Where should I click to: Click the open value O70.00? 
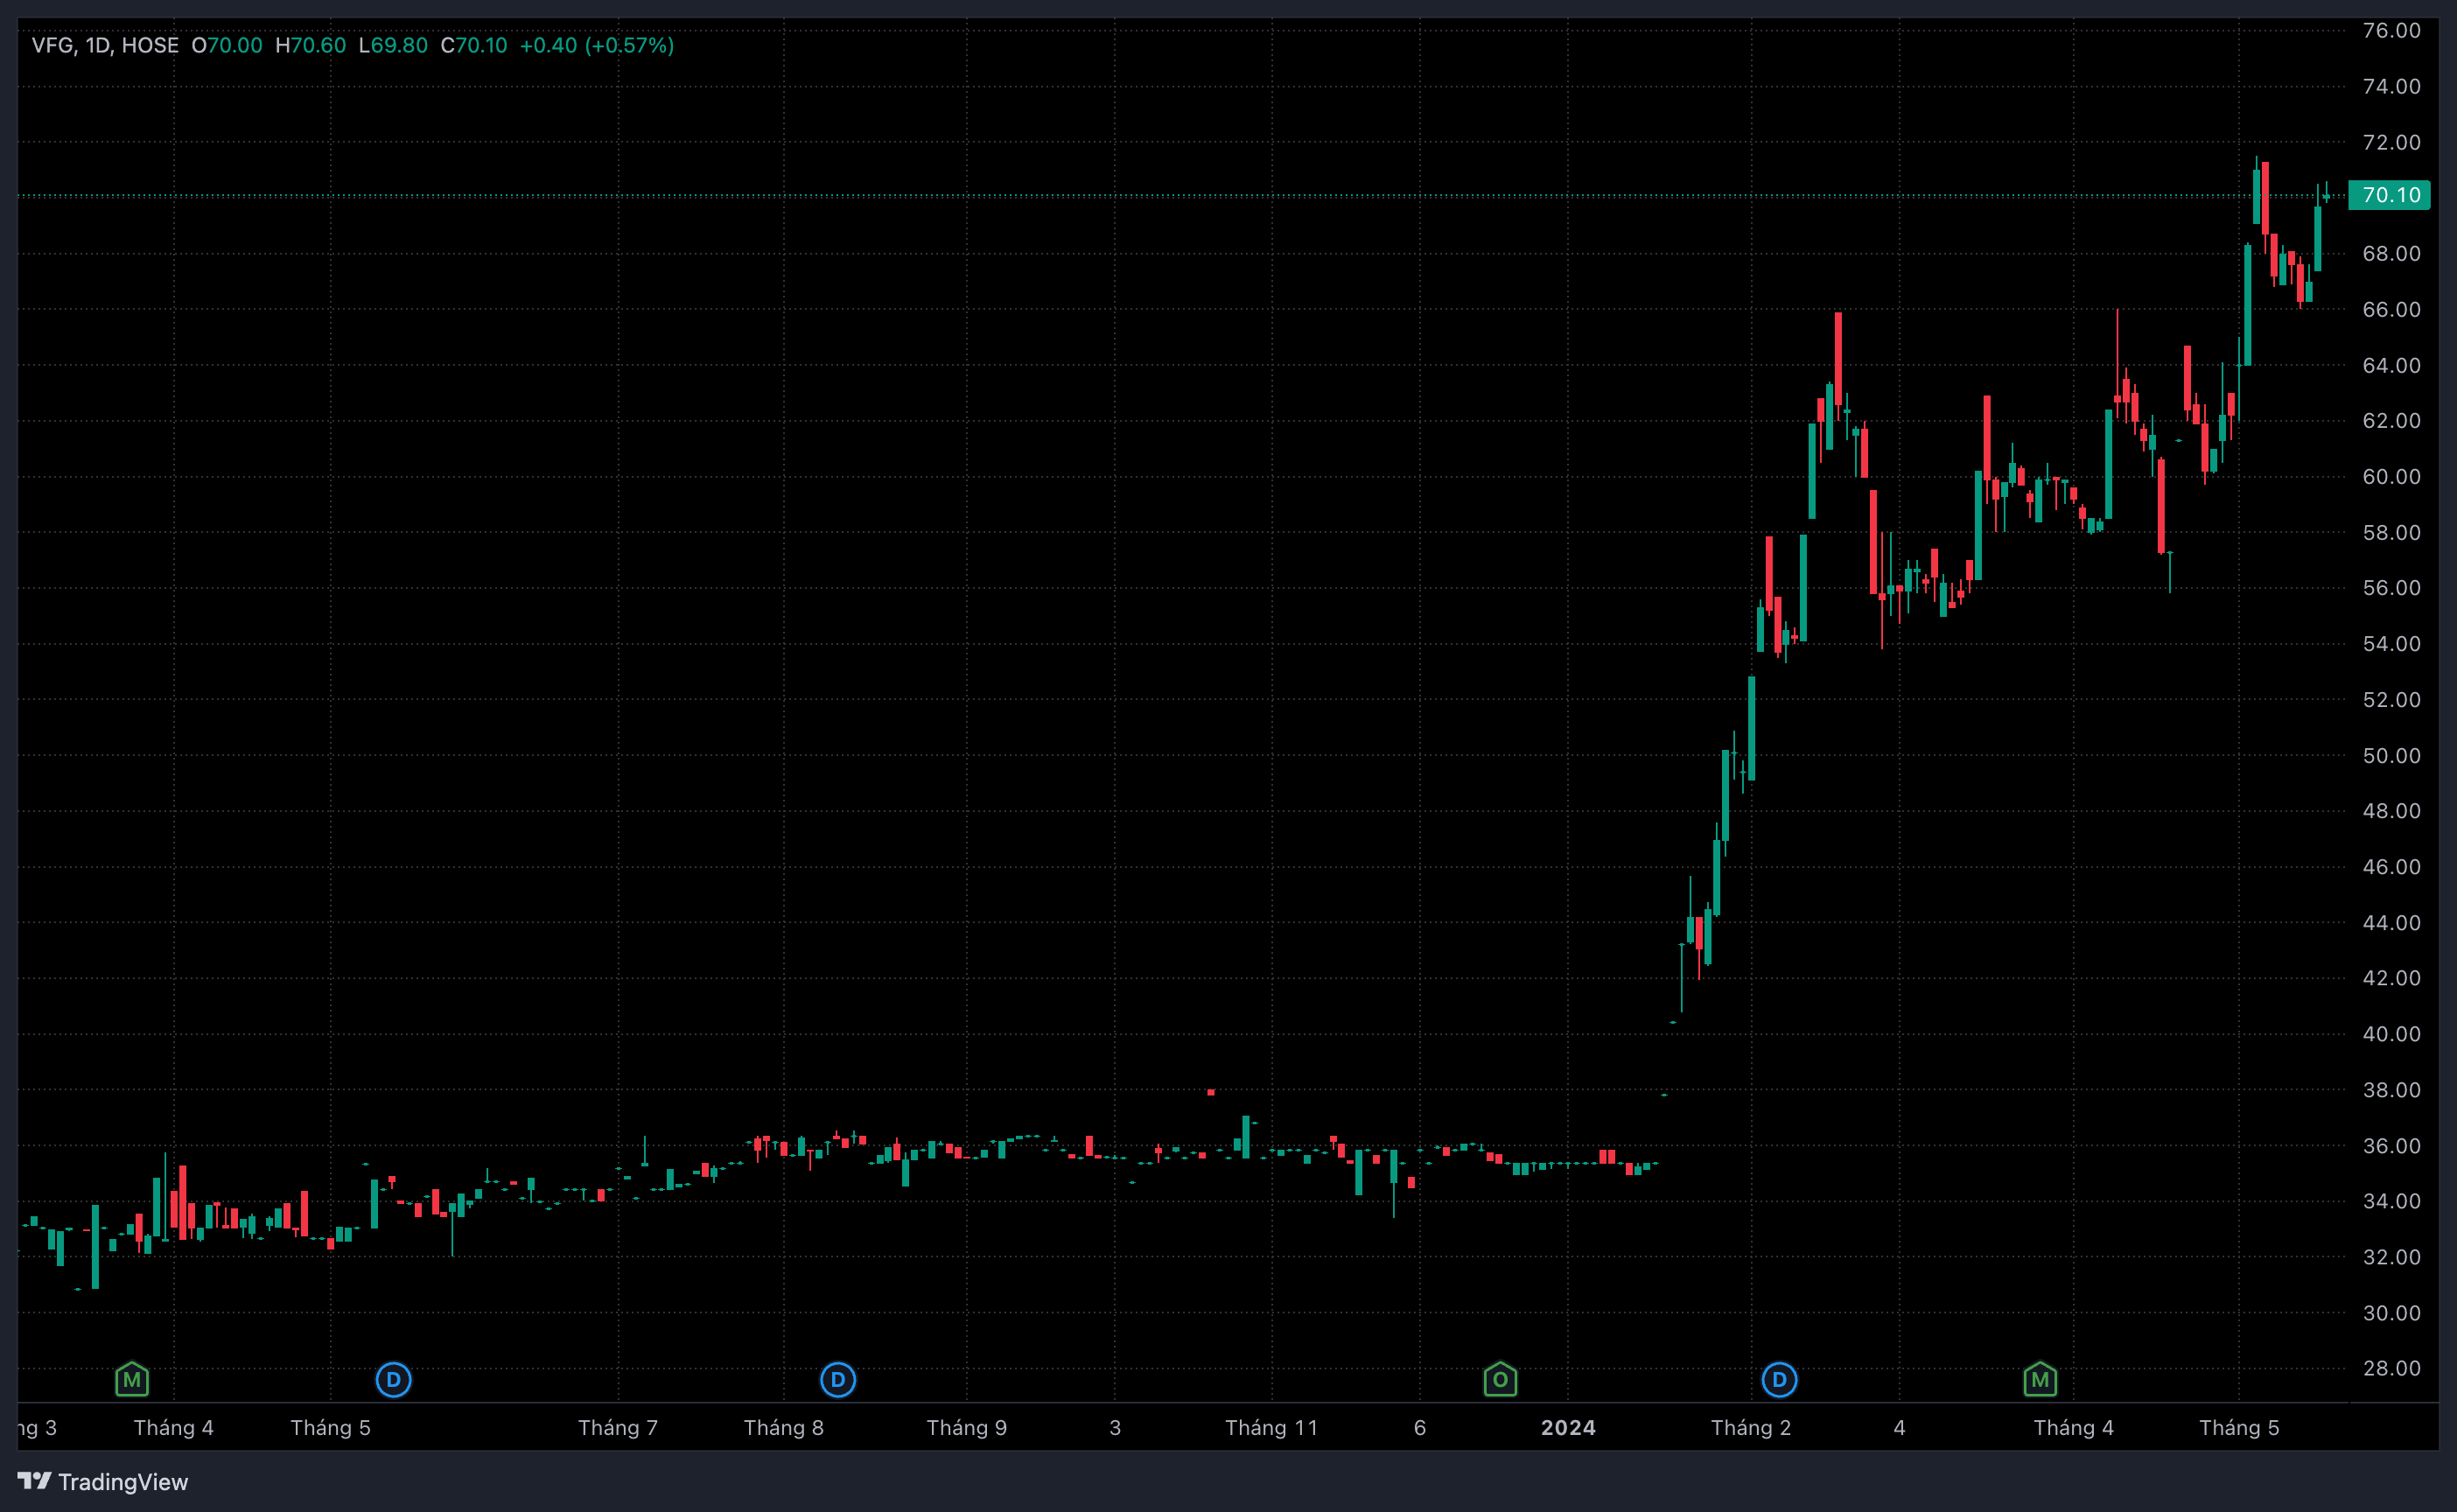click(227, 45)
